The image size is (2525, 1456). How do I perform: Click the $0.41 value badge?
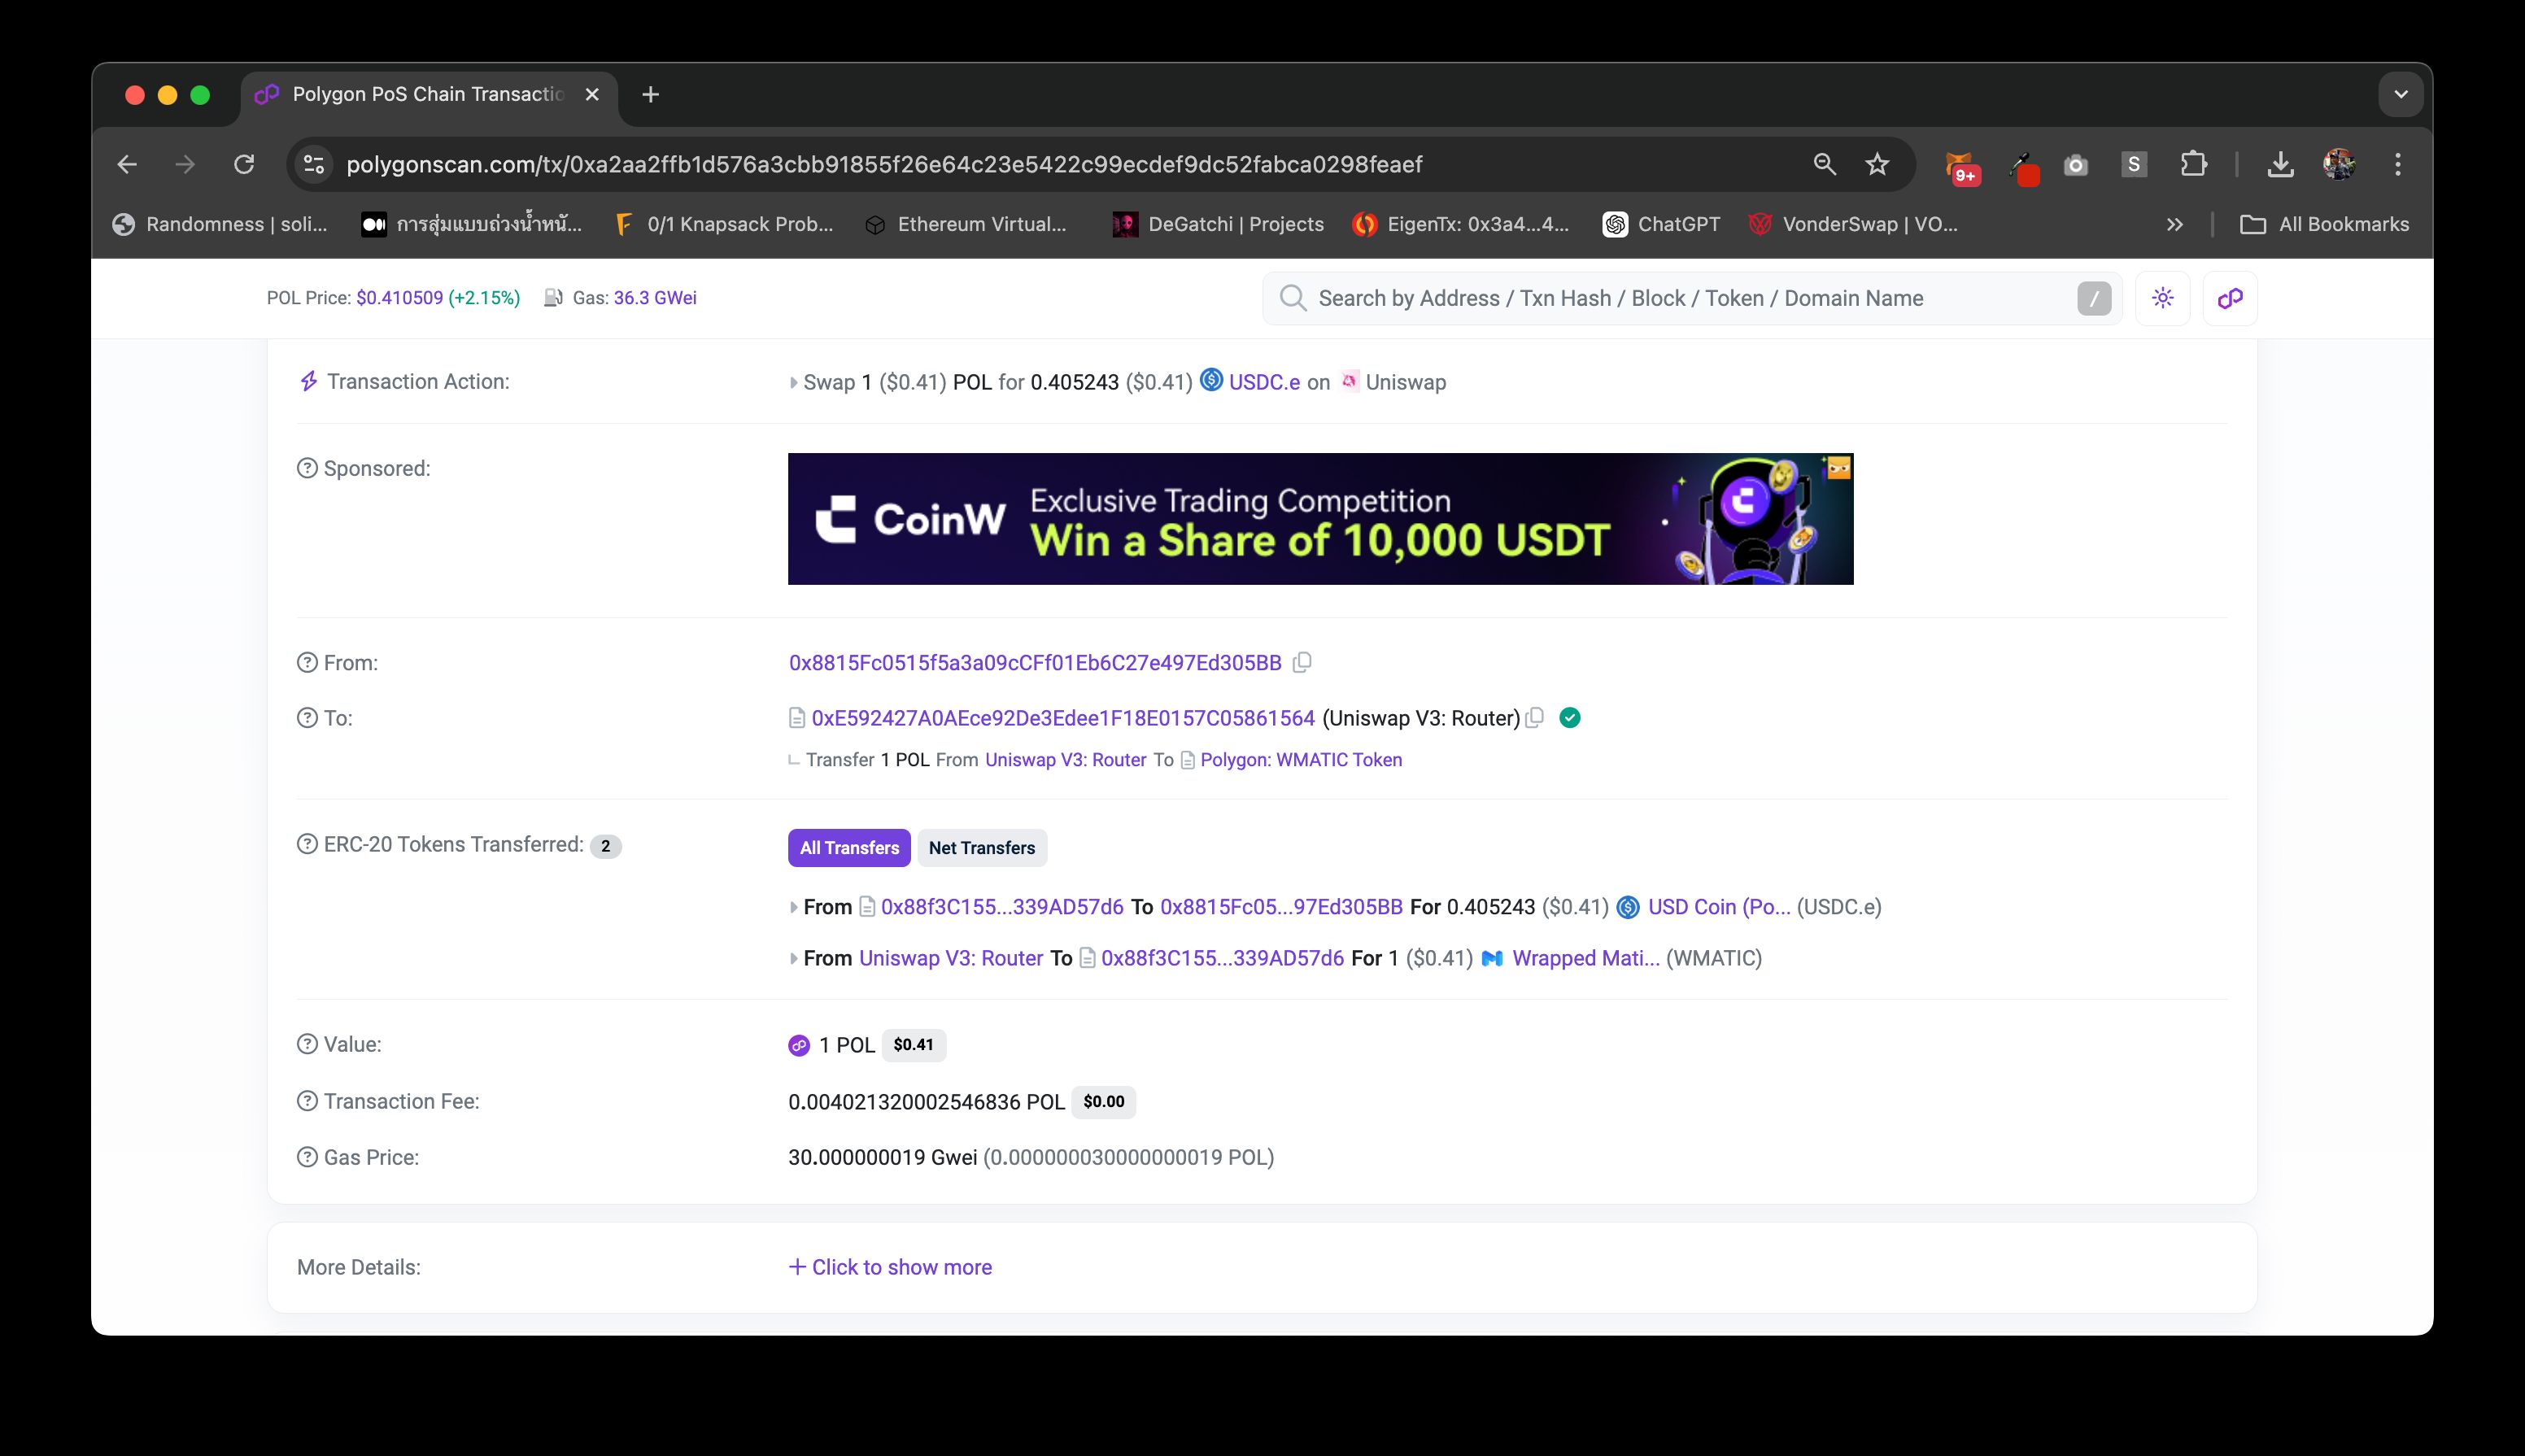913,1045
